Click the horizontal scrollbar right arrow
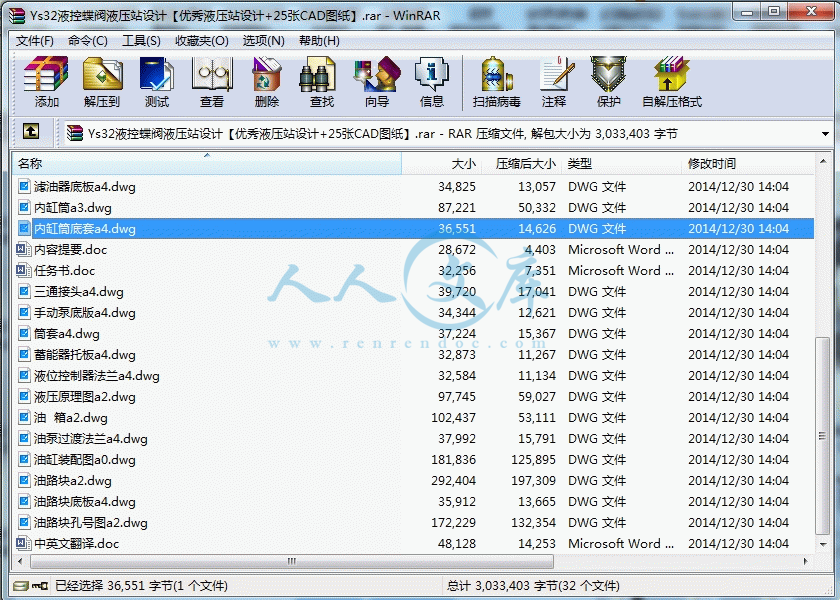Screen dimensions: 840x600 (x=806, y=561)
